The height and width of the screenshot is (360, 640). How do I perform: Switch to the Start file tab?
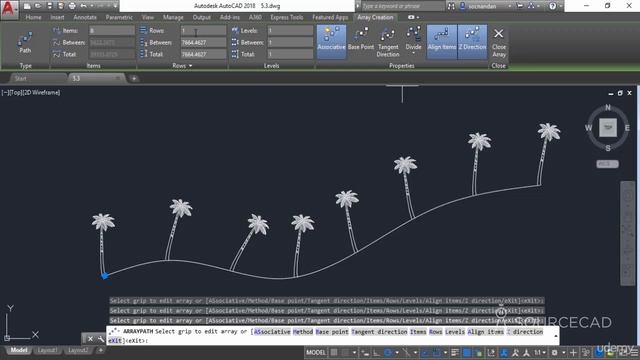[20, 78]
